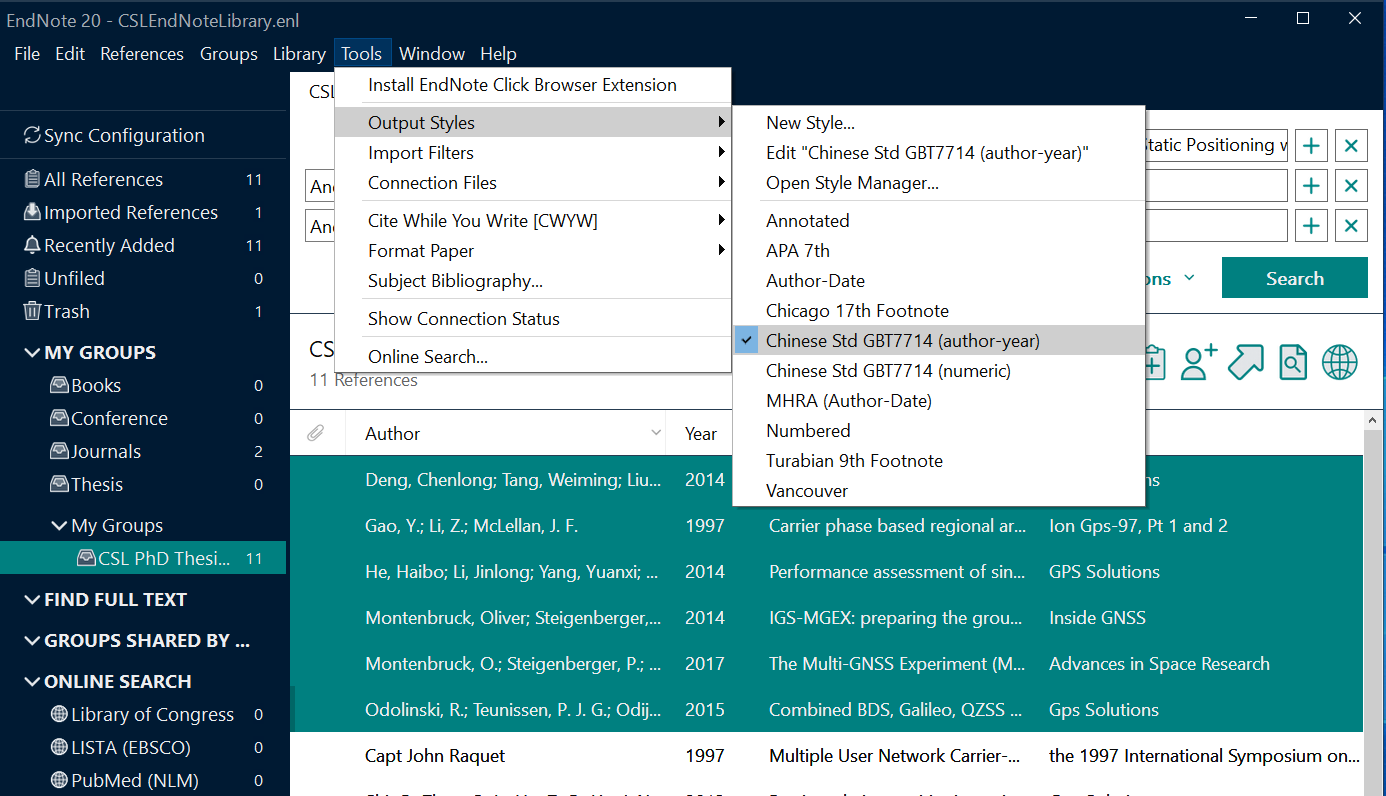Viewport: 1386px width, 796px height.
Task: Open the Edit menu
Action: [x=70, y=54]
